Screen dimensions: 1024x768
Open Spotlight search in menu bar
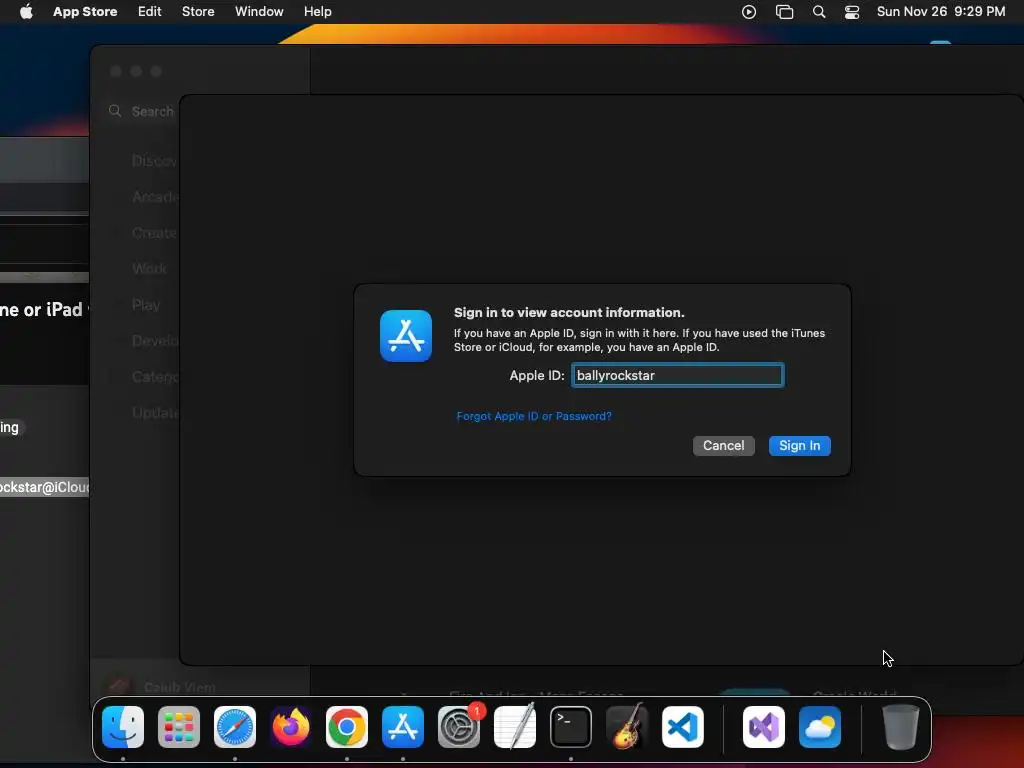[x=819, y=12]
